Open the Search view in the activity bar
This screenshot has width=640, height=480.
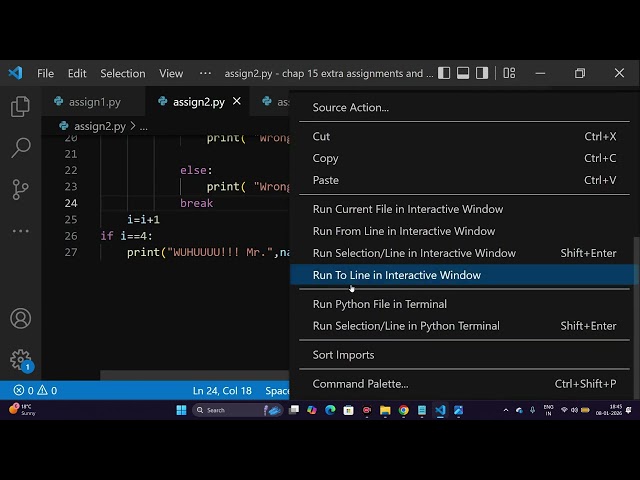tap(20, 148)
